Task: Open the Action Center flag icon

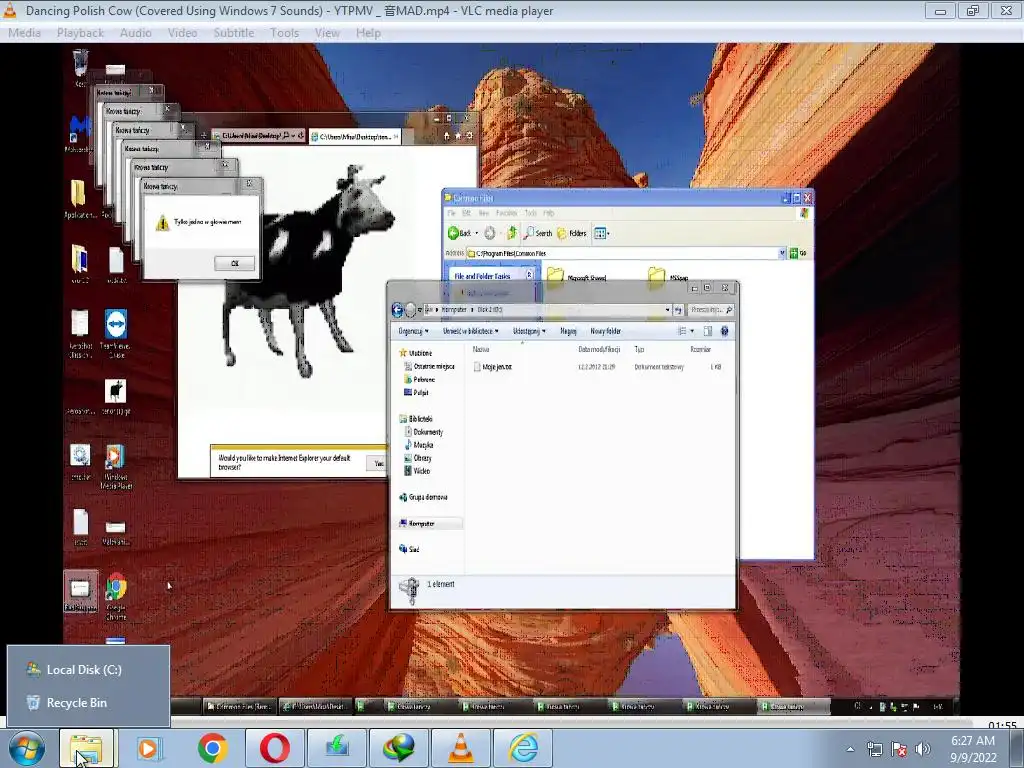Action: (899, 750)
